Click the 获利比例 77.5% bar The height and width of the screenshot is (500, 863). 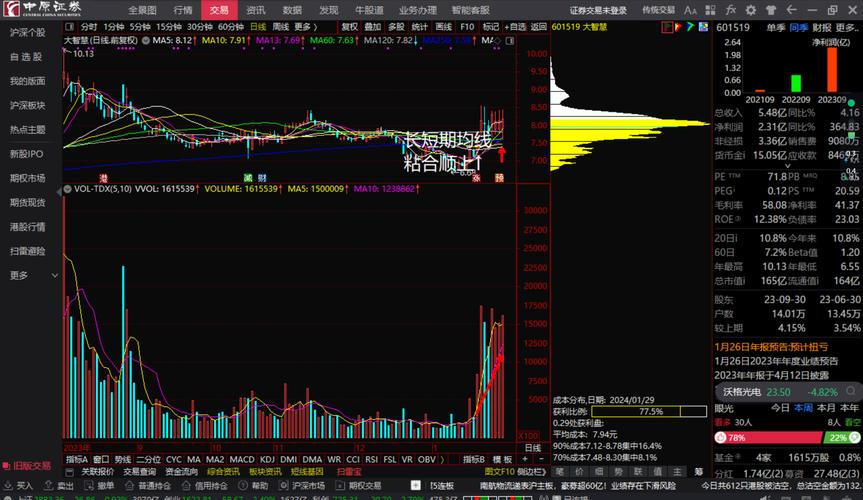tap(649, 411)
